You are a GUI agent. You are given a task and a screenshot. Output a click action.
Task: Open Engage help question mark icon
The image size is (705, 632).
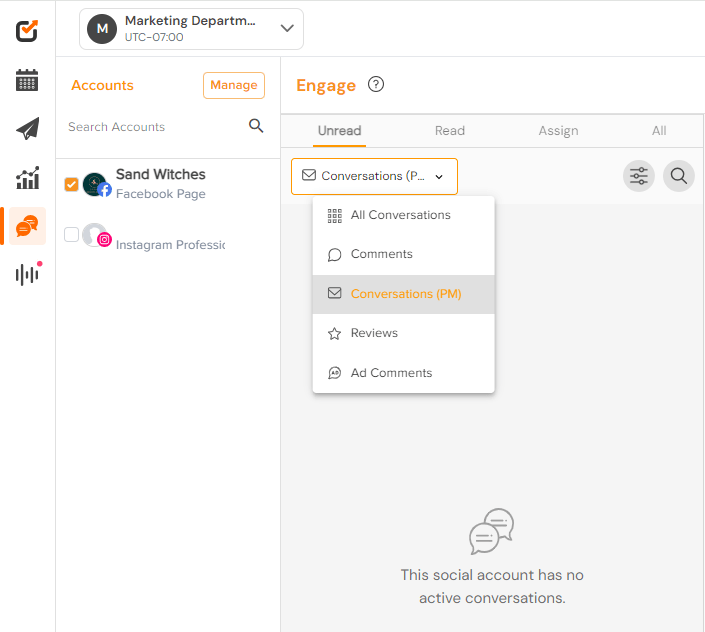click(x=376, y=84)
